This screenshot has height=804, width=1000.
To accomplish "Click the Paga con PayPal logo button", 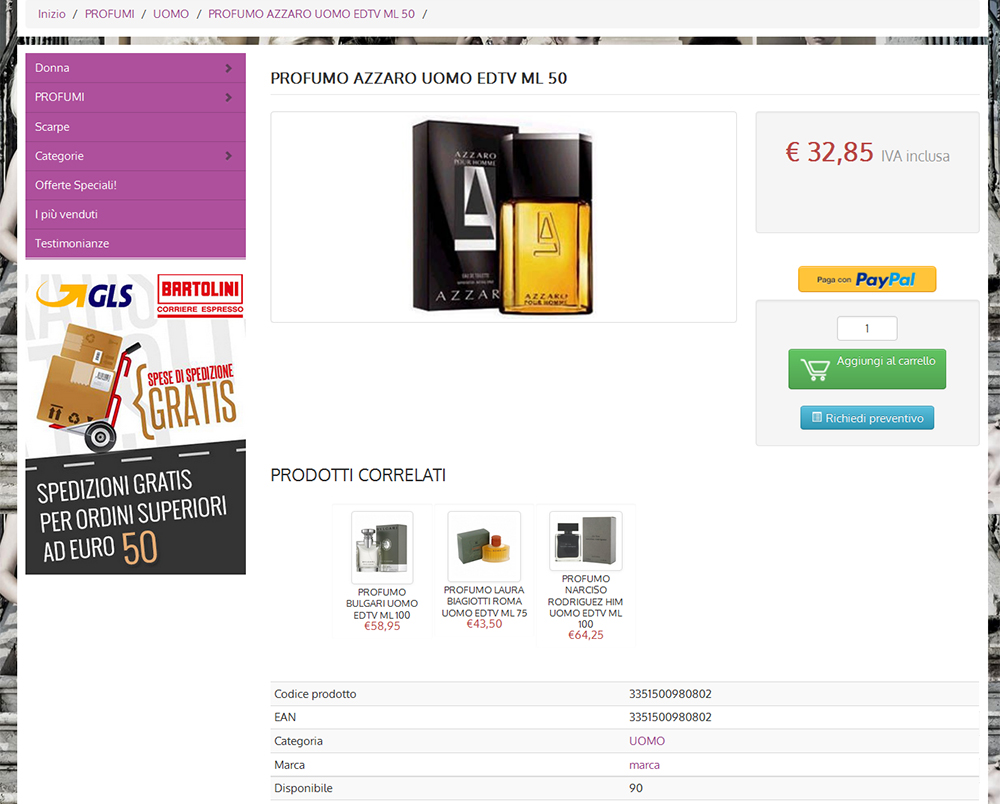I will [x=867, y=279].
